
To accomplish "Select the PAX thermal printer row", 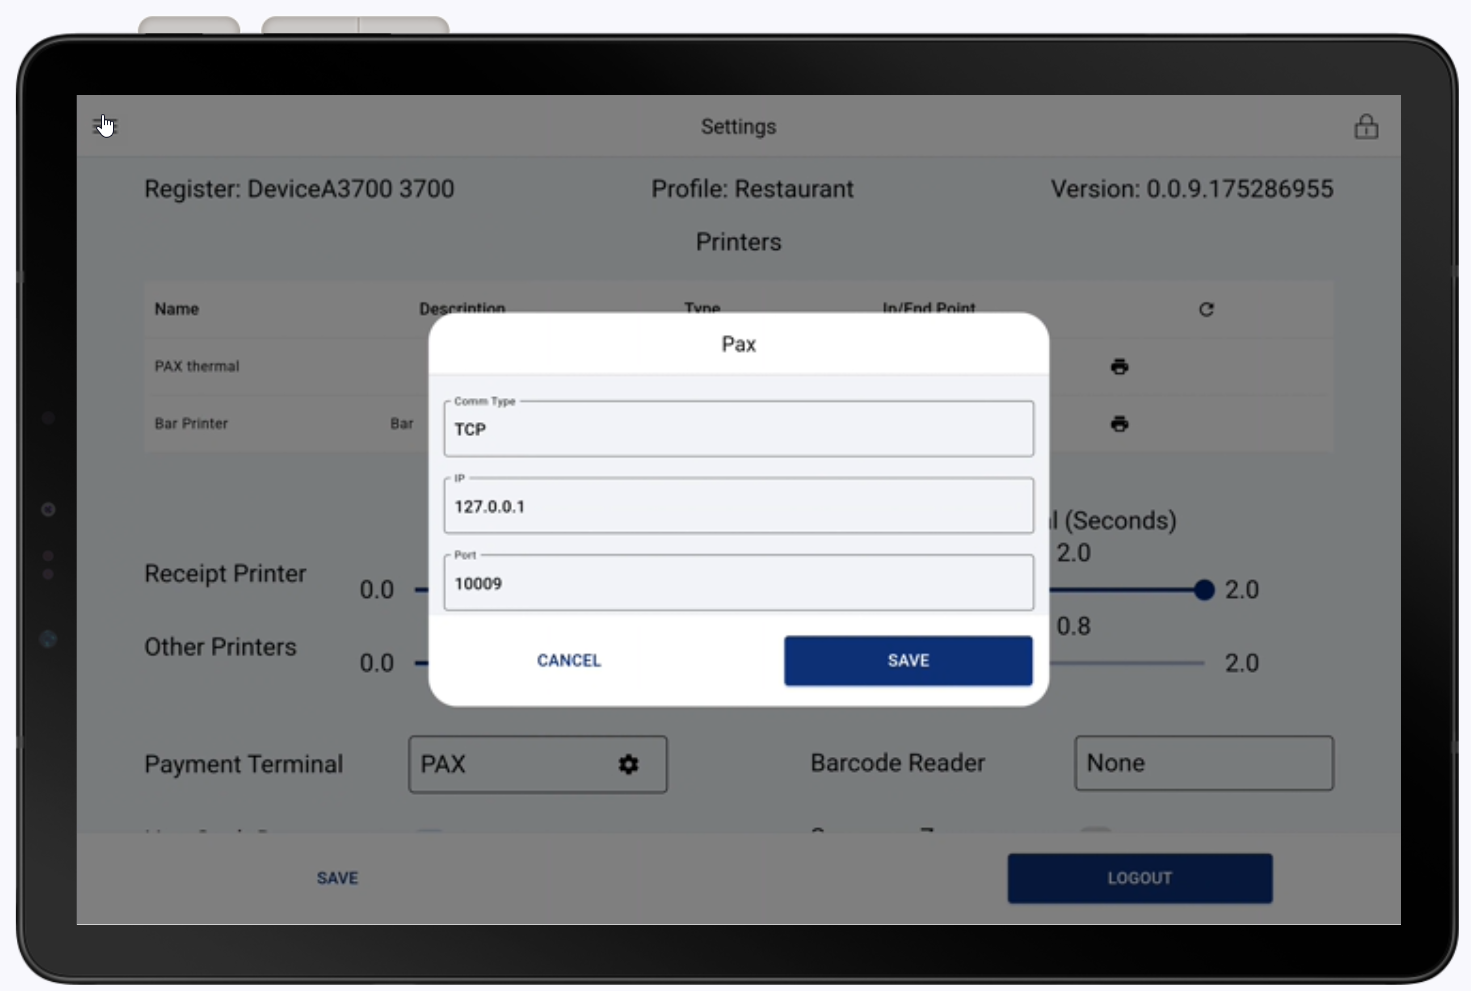I will 197,367.
